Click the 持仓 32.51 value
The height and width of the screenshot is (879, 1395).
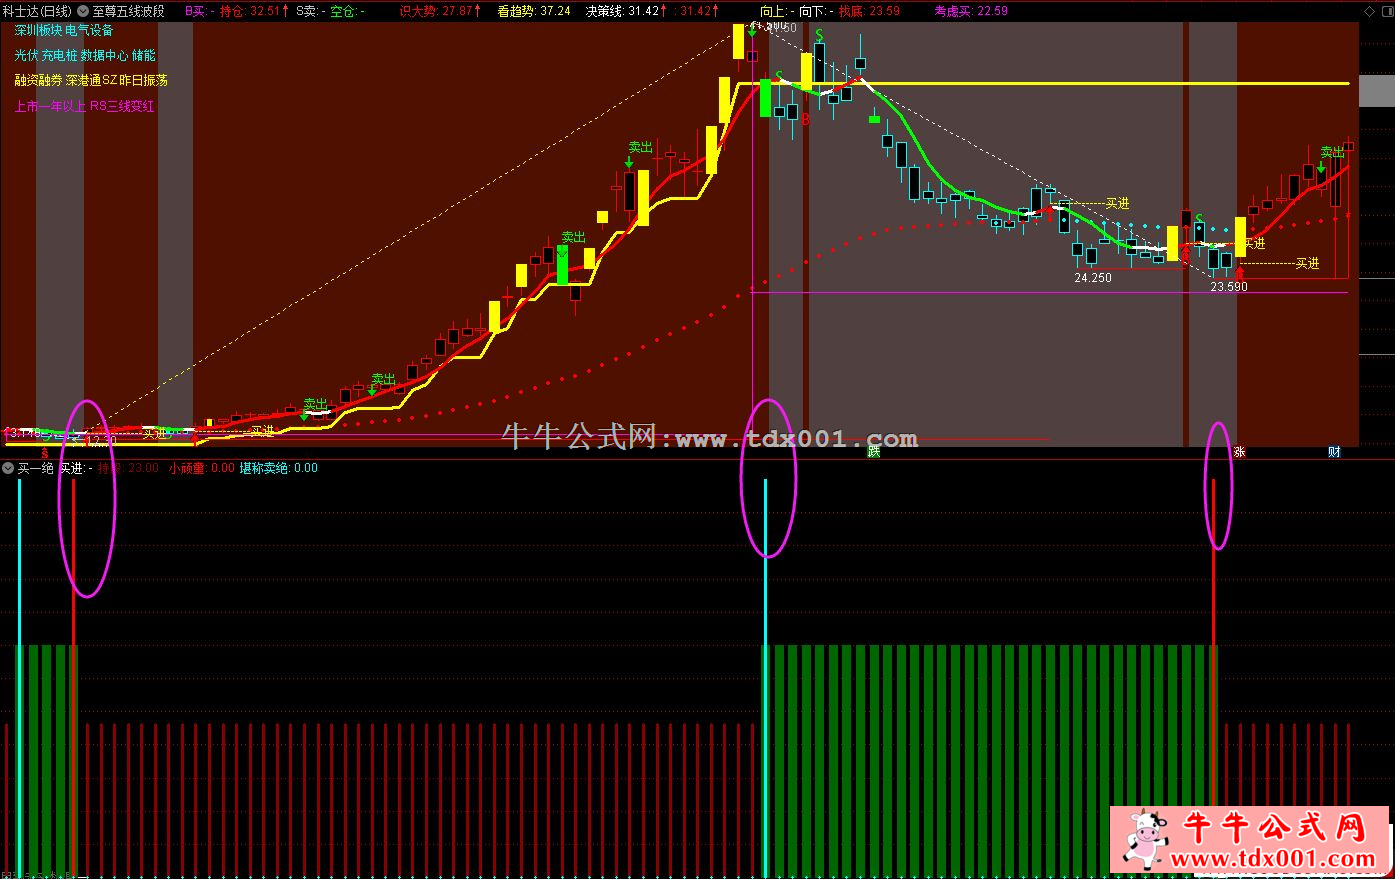point(254,11)
